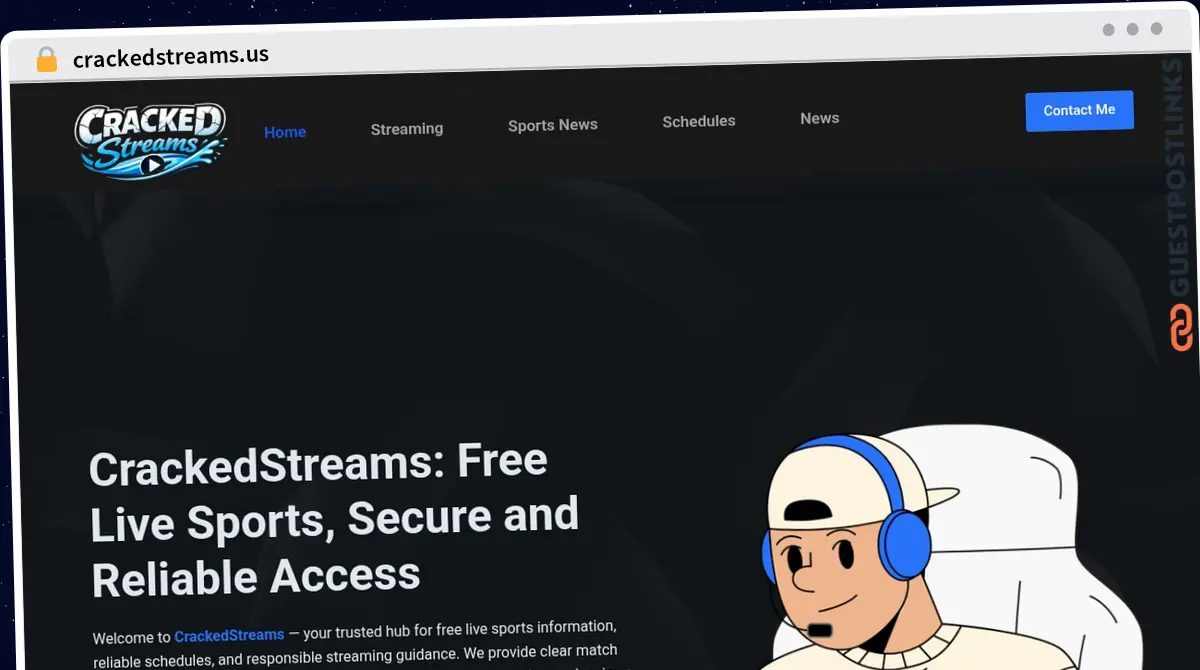Select the News menu item
This screenshot has height=670, width=1200.
820,118
